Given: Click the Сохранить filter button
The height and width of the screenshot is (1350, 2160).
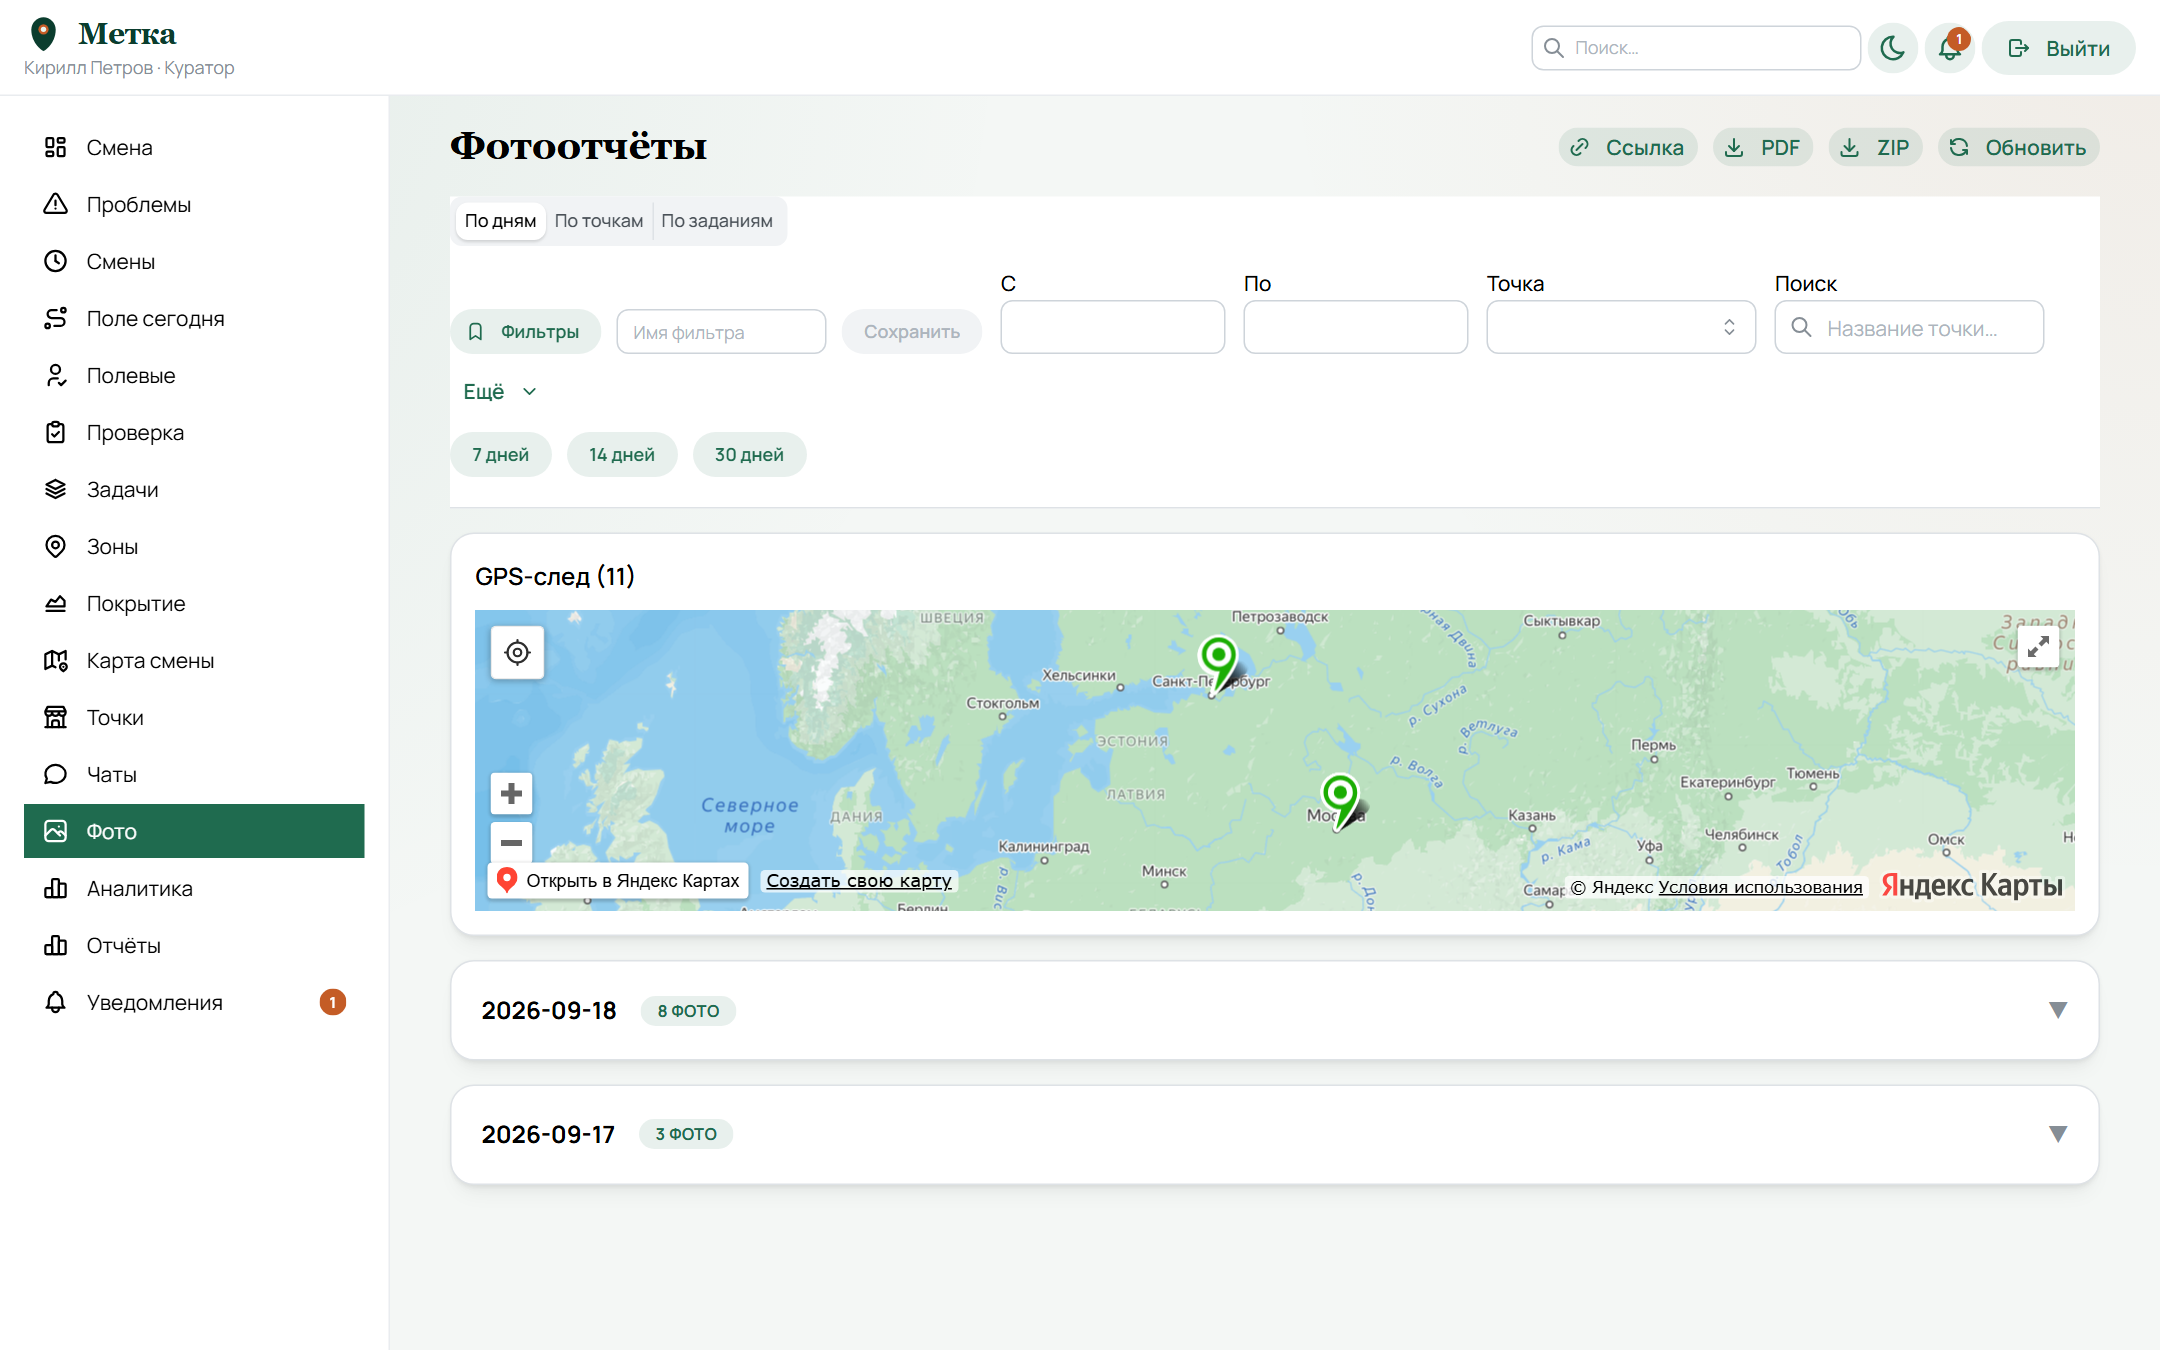Looking at the screenshot, I should coord(912,331).
